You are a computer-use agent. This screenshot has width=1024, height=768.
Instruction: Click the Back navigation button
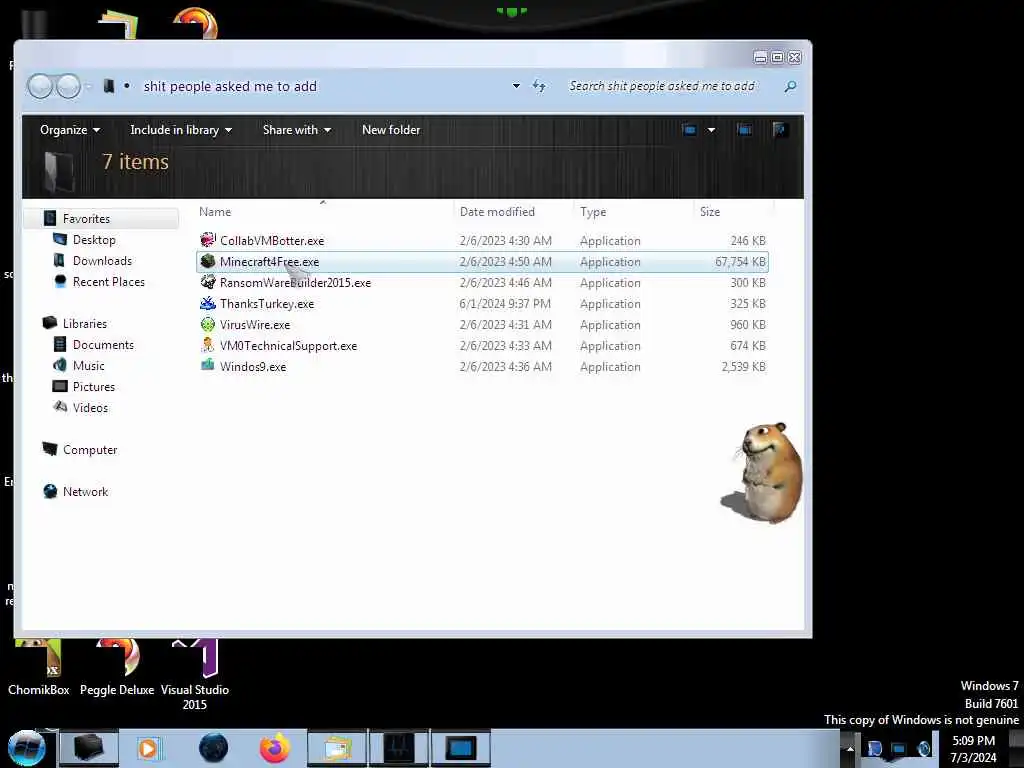[40, 86]
